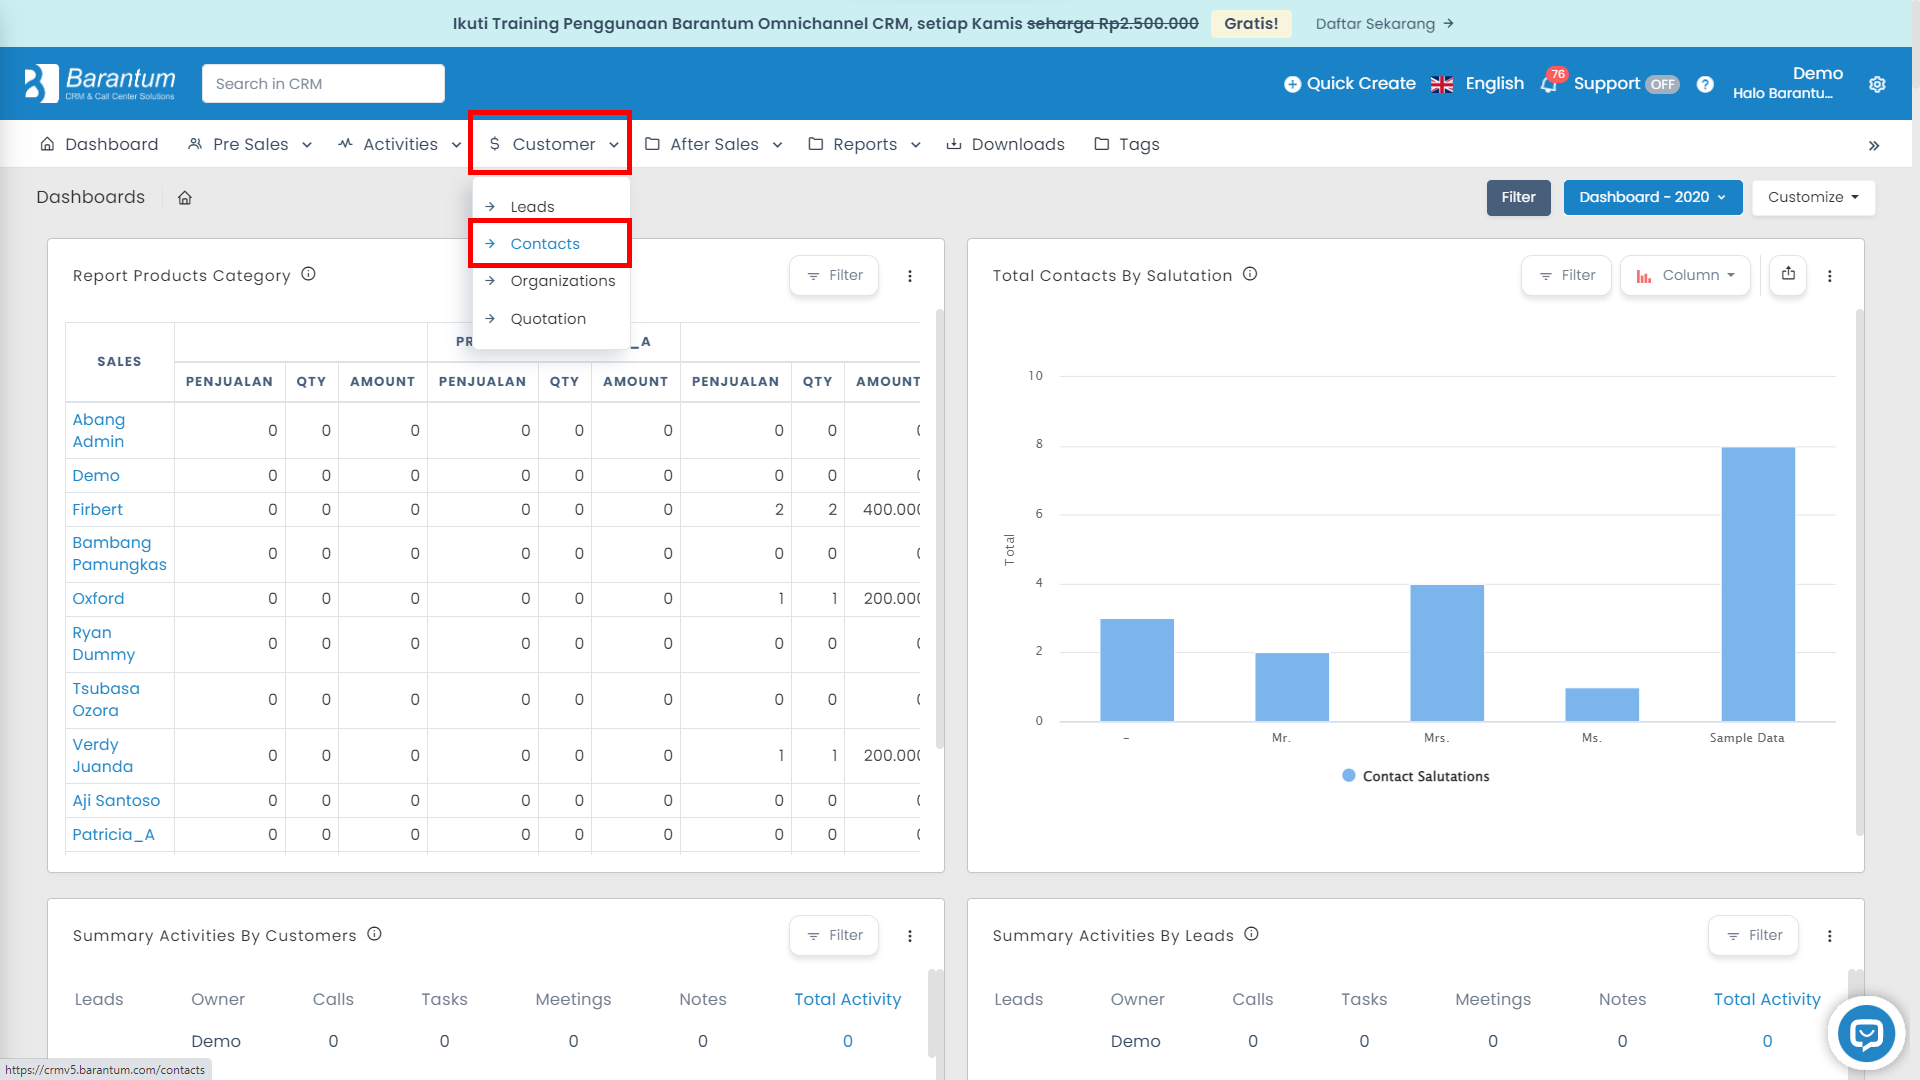1920x1080 pixels.
Task: Open Aji Santoso sales row link
Action: [x=116, y=800]
